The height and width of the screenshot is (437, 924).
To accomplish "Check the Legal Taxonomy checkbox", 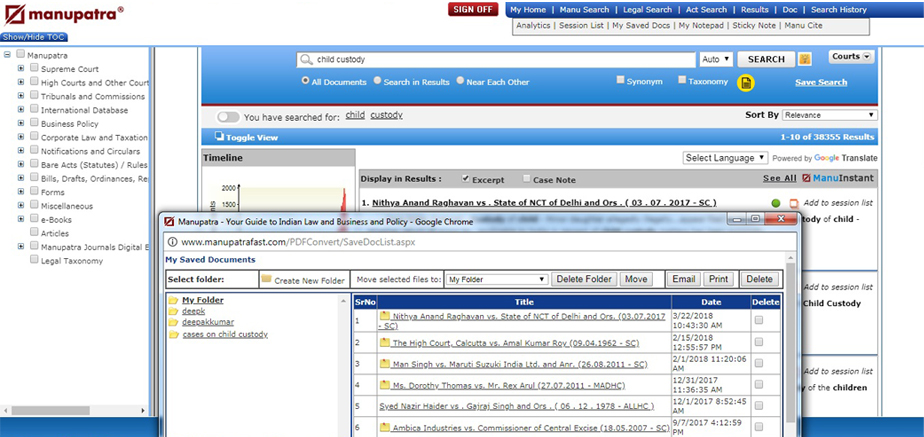I will tap(34, 260).
